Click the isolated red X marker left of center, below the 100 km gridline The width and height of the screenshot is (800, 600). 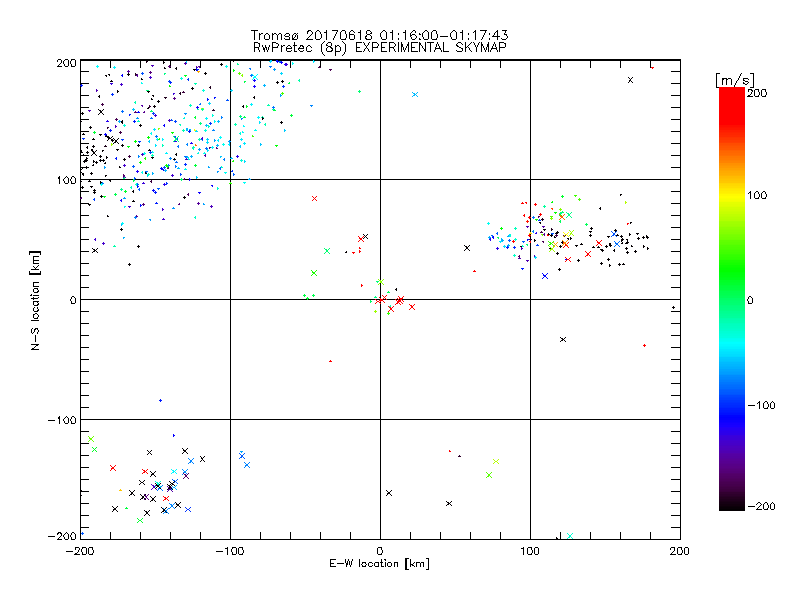point(314,198)
